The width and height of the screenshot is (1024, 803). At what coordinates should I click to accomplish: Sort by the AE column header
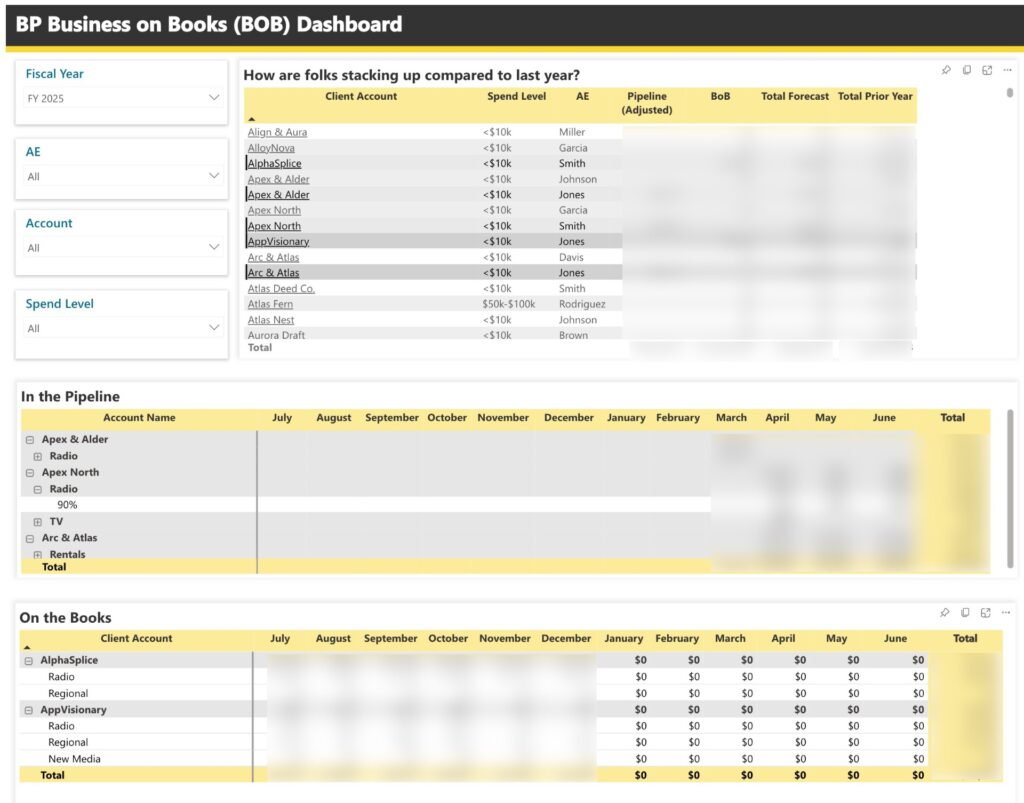click(x=583, y=96)
